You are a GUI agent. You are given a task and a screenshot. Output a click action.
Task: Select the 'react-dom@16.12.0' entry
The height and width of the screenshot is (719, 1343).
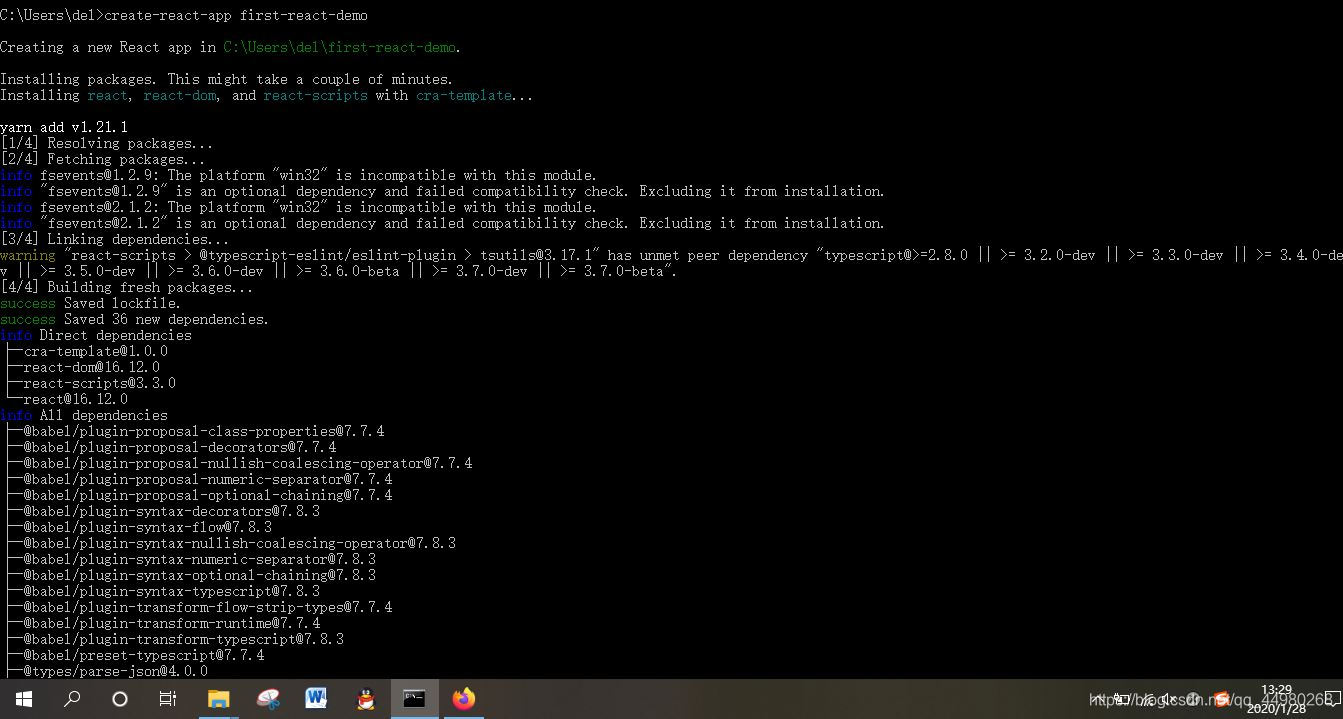click(92, 367)
